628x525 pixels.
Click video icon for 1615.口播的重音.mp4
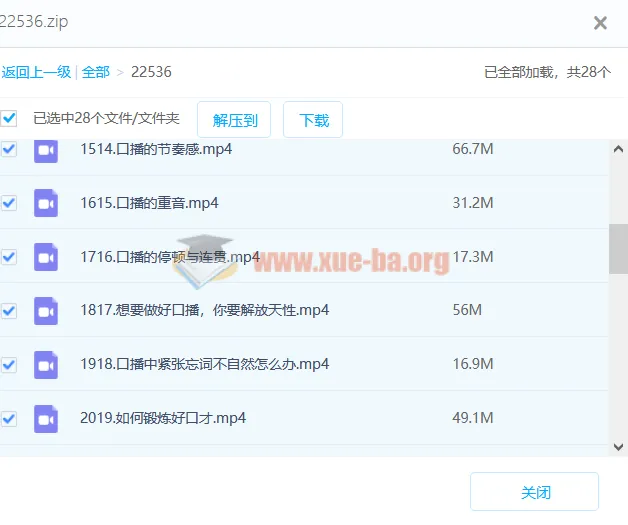(x=46, y=203)
